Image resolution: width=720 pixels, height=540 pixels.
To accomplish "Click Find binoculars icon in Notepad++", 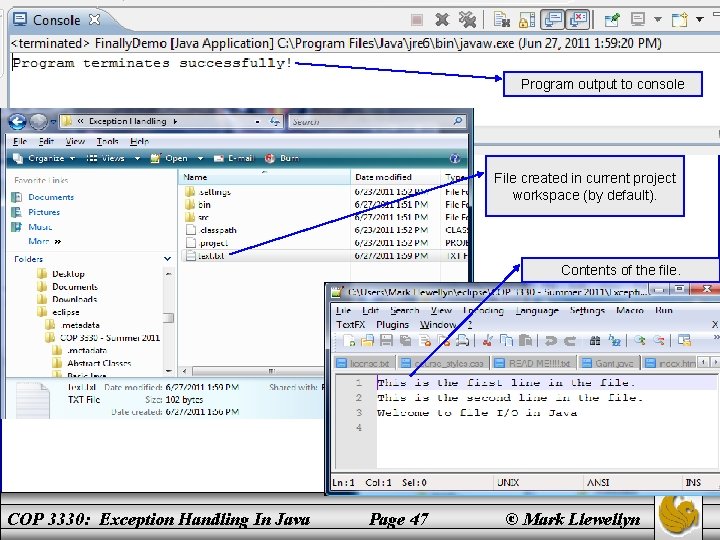I will (x=595, y=341).
